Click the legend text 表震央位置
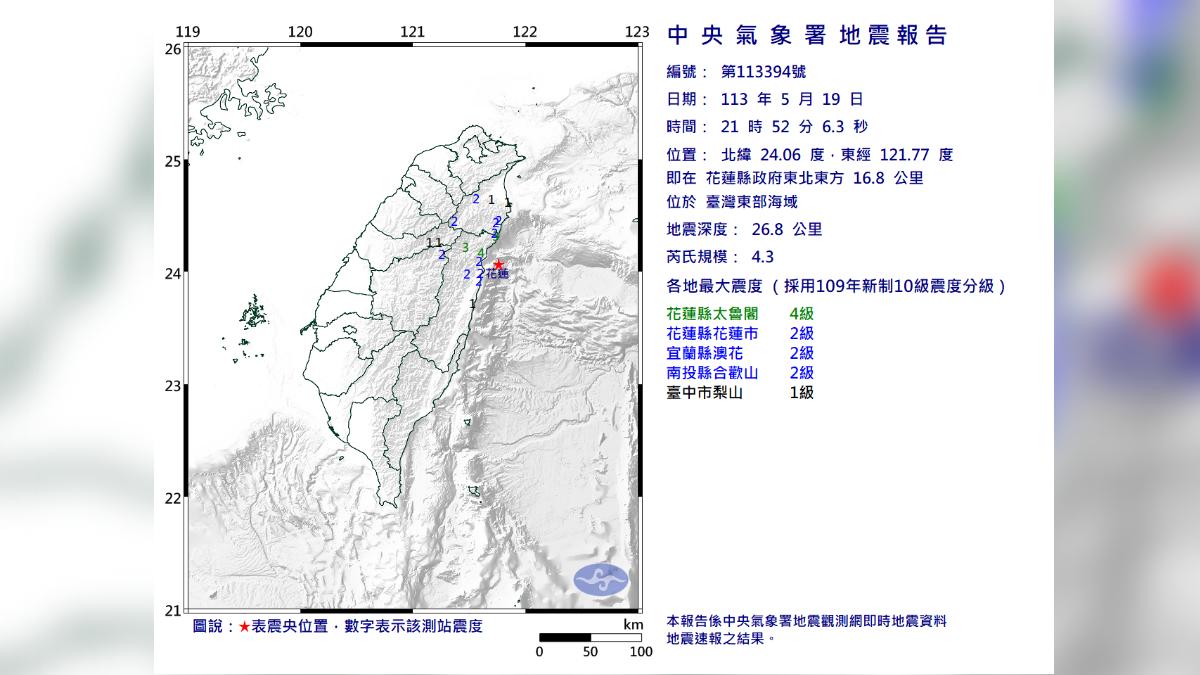Screen dimensions: 1200x675 (x=291, y=626)
